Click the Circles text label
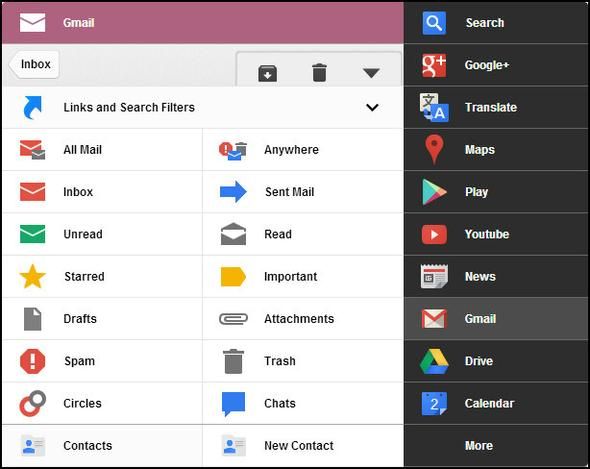 [x=82, y=404]
